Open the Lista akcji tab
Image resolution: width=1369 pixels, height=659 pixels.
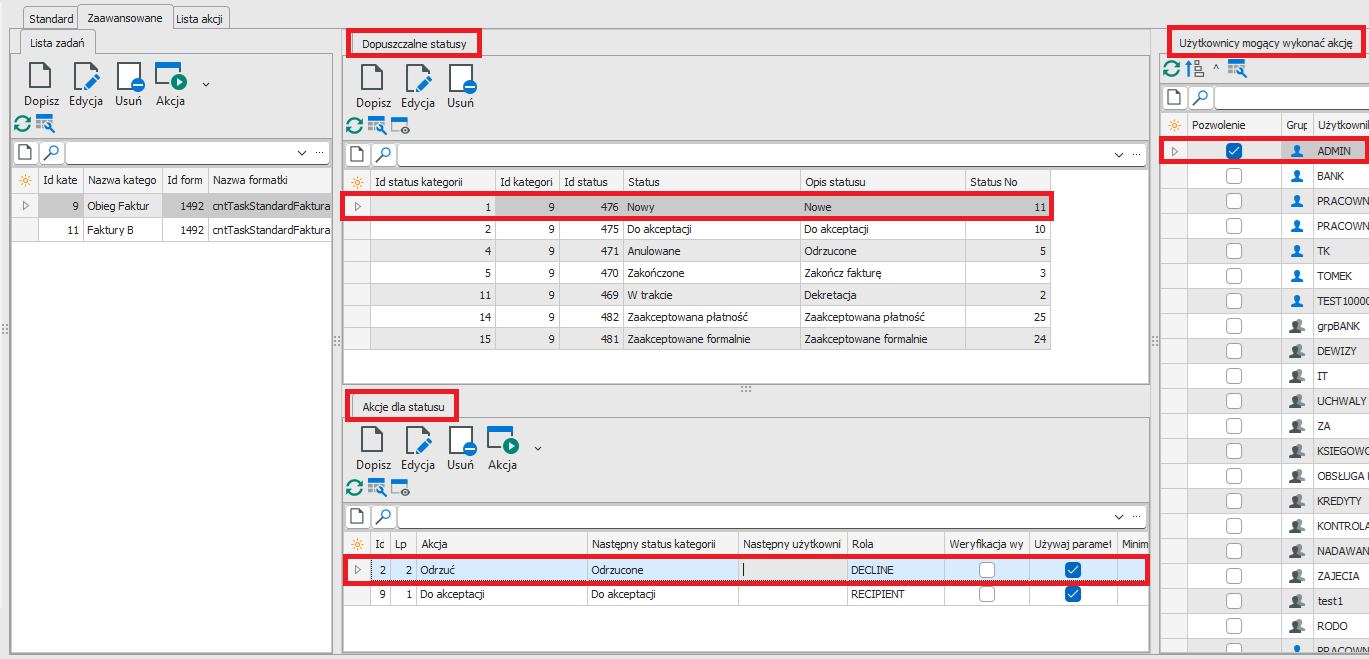[201, 19]
